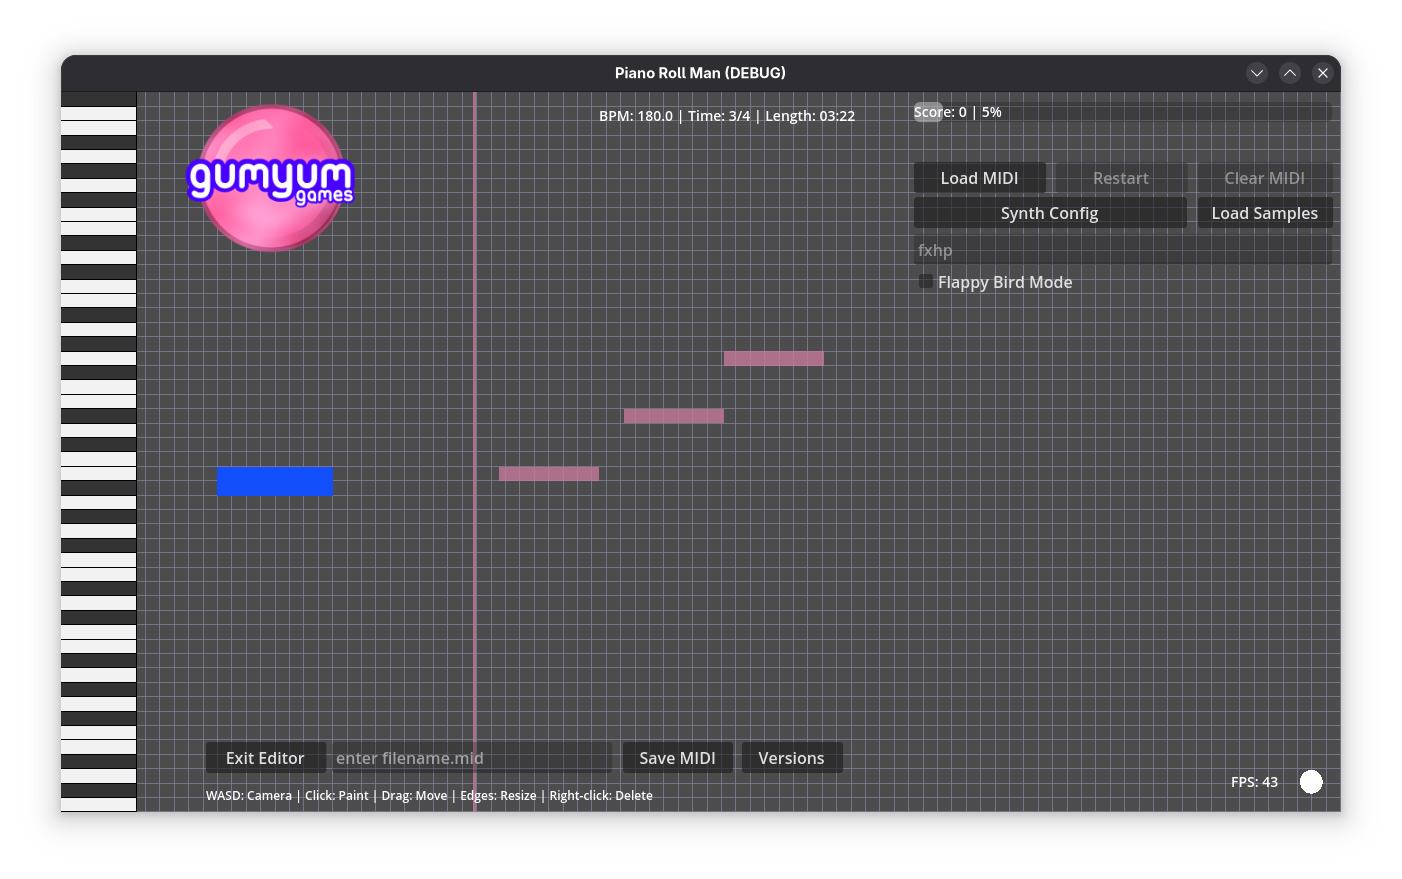Save the MIDI file
This screenshot has width=1402, height=879.
[677, 758]
